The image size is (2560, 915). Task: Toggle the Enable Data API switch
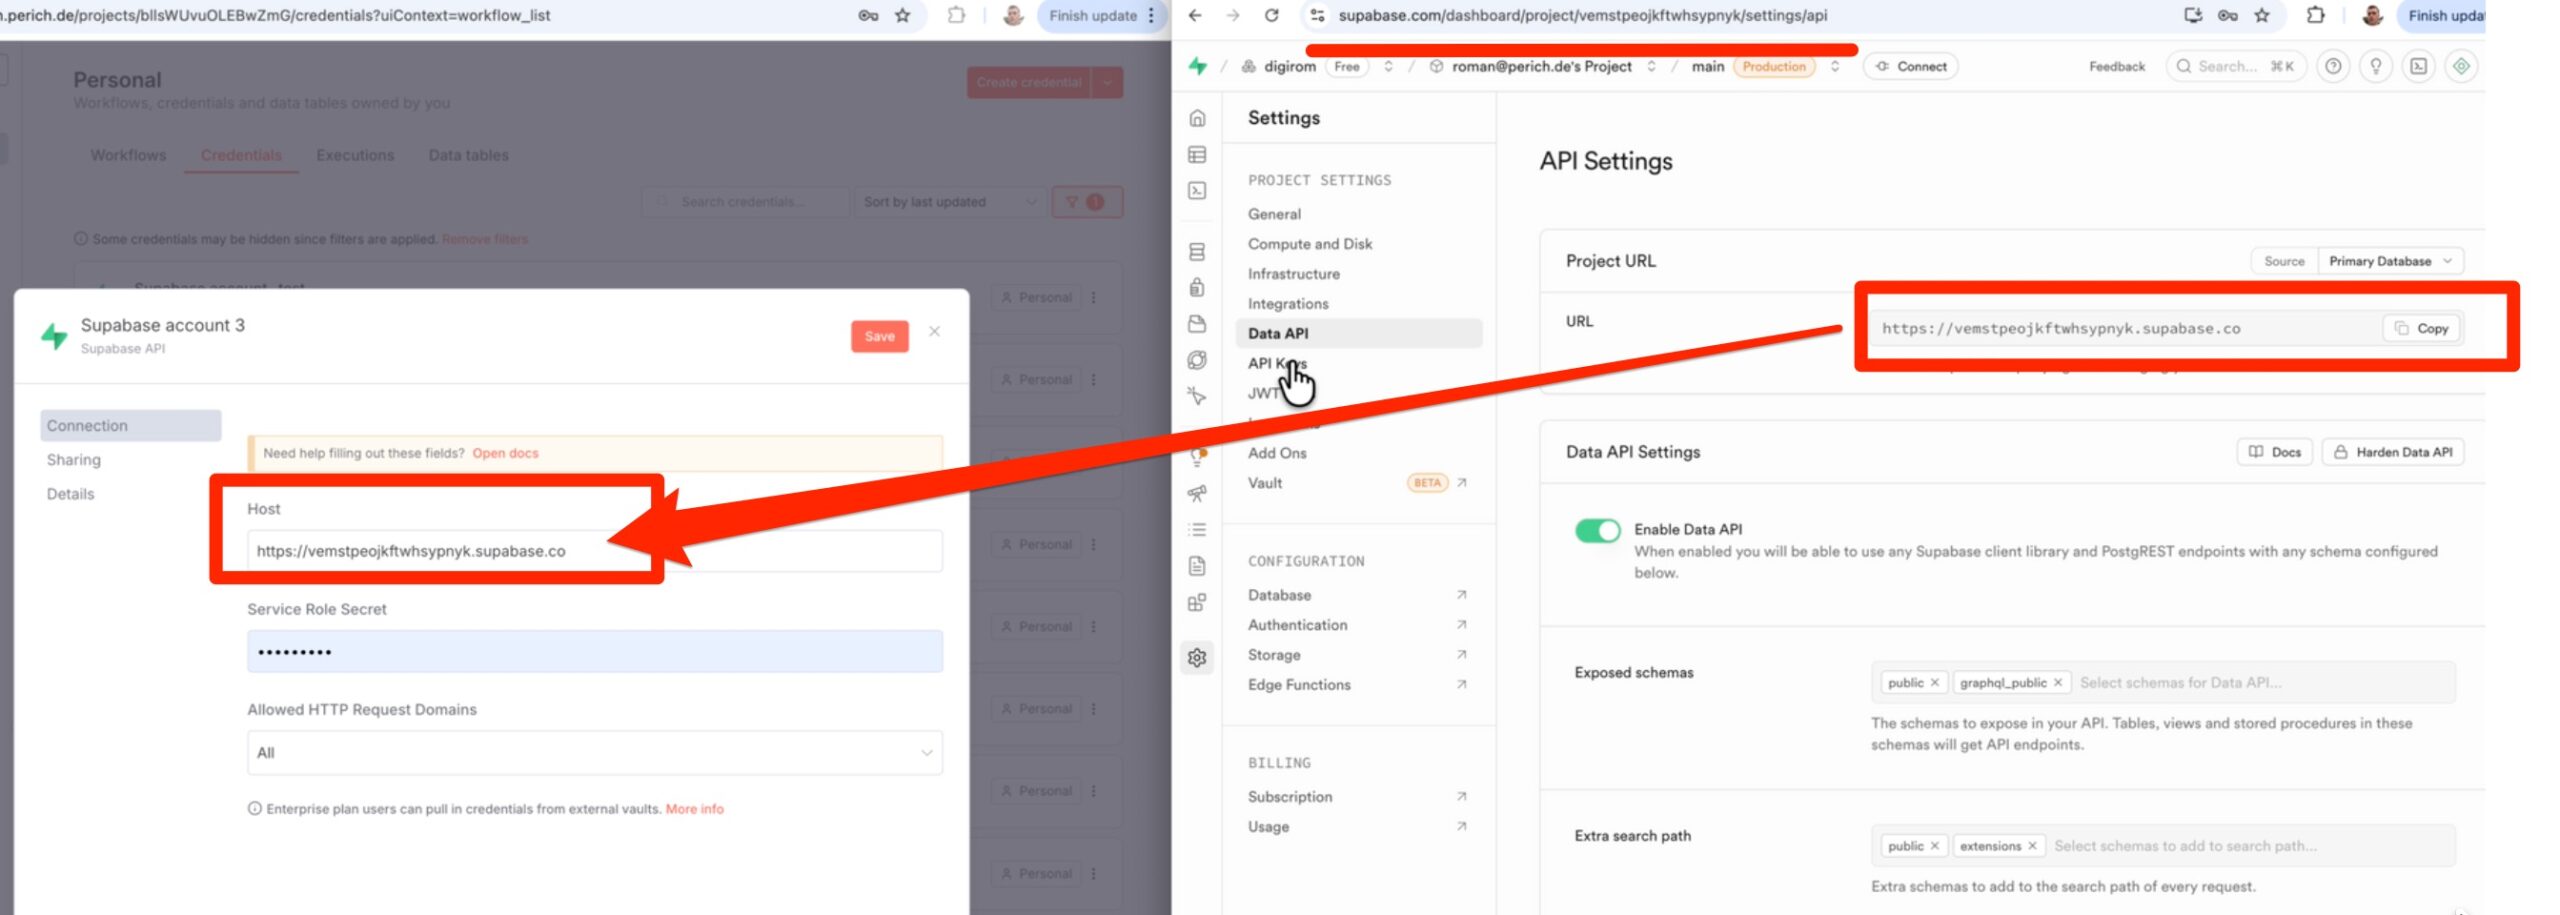1597,530
